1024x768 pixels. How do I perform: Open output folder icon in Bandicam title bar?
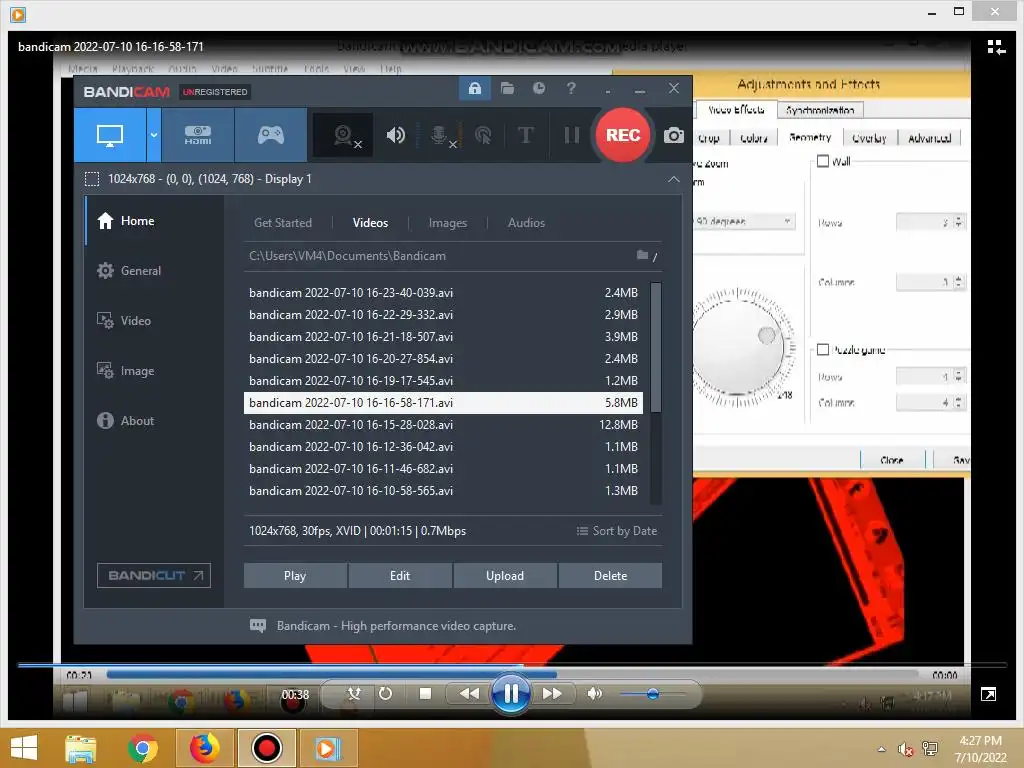[507, 88]
